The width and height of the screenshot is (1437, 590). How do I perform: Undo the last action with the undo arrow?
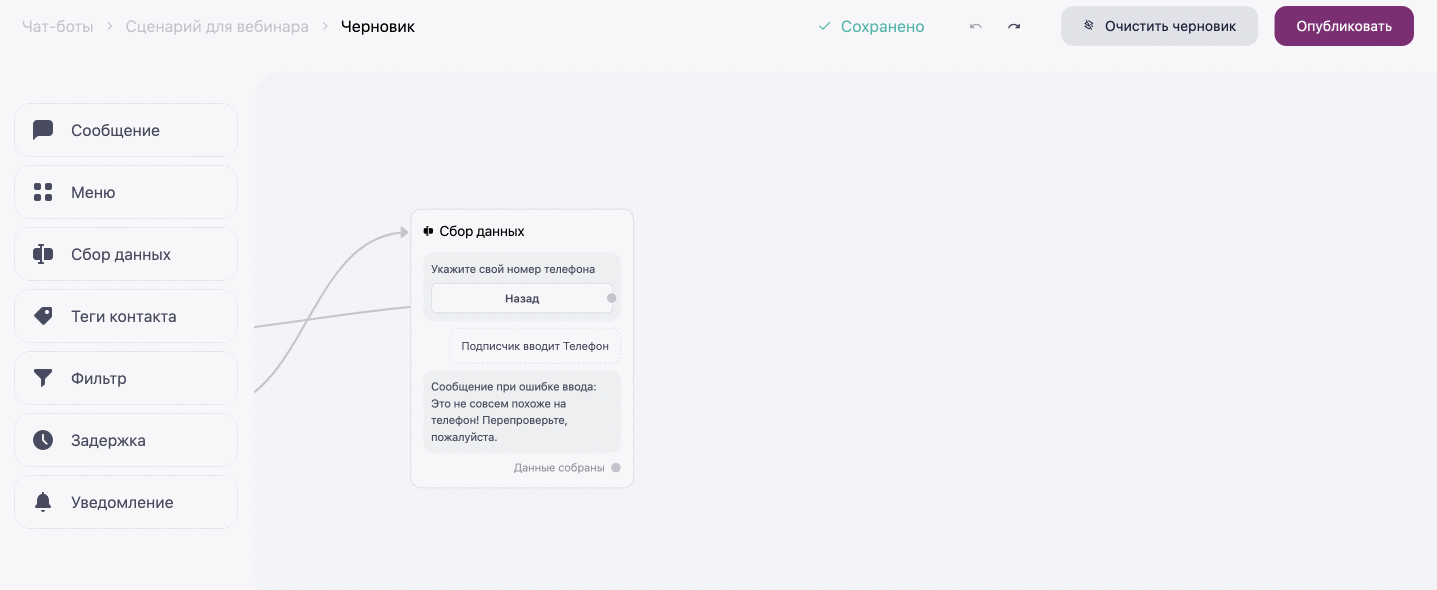[x=976, y=27]
